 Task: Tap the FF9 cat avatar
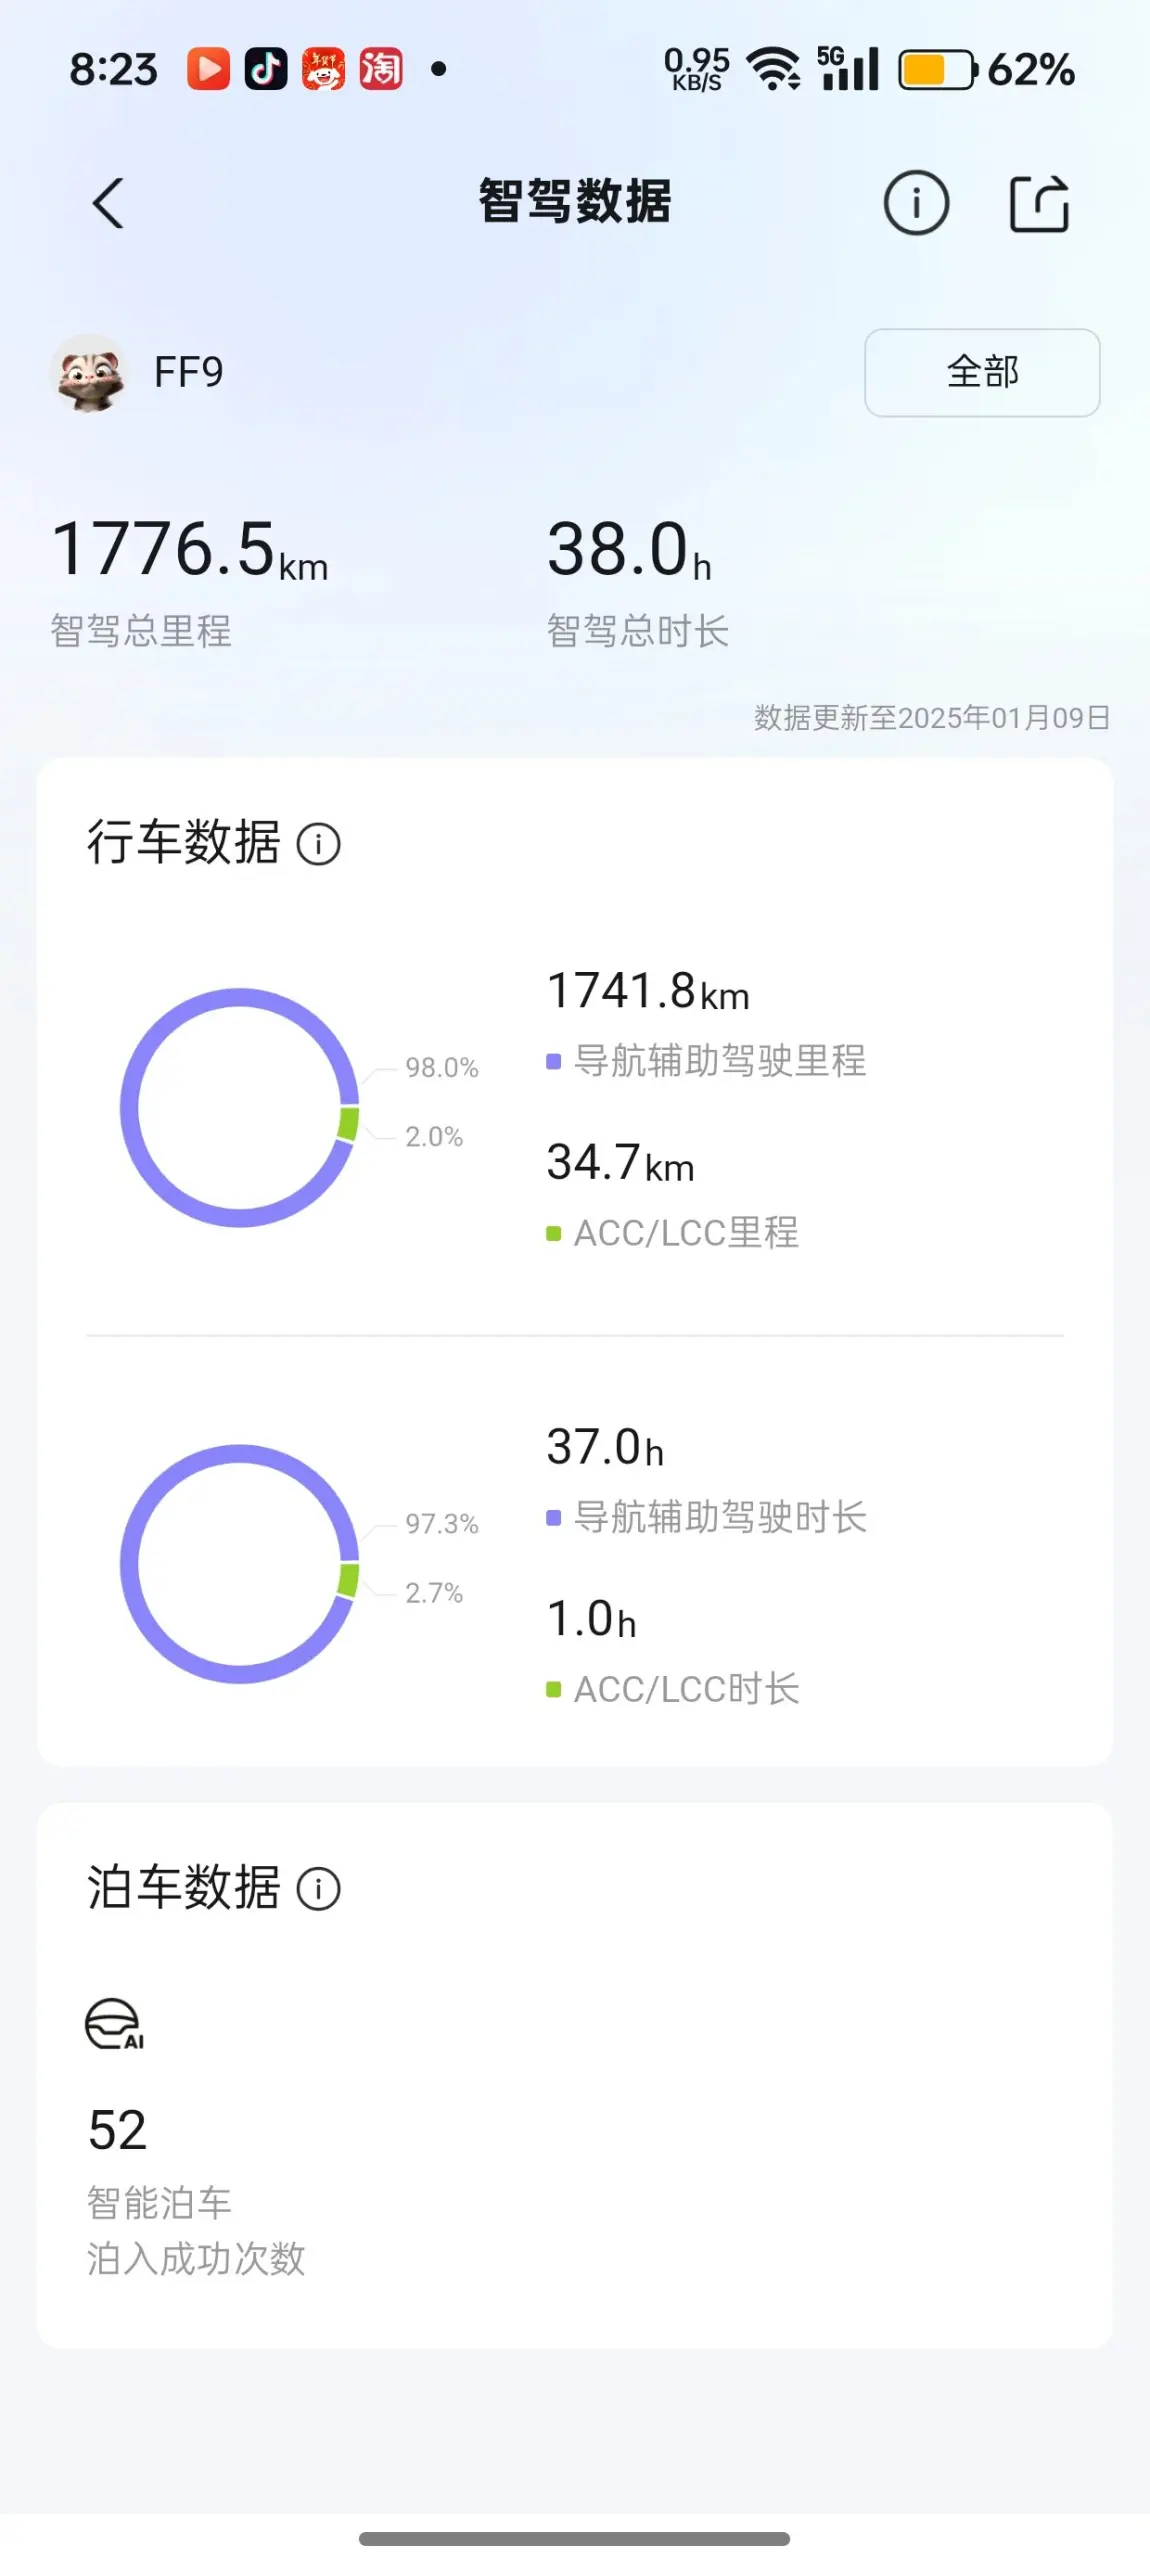(89, 373)
